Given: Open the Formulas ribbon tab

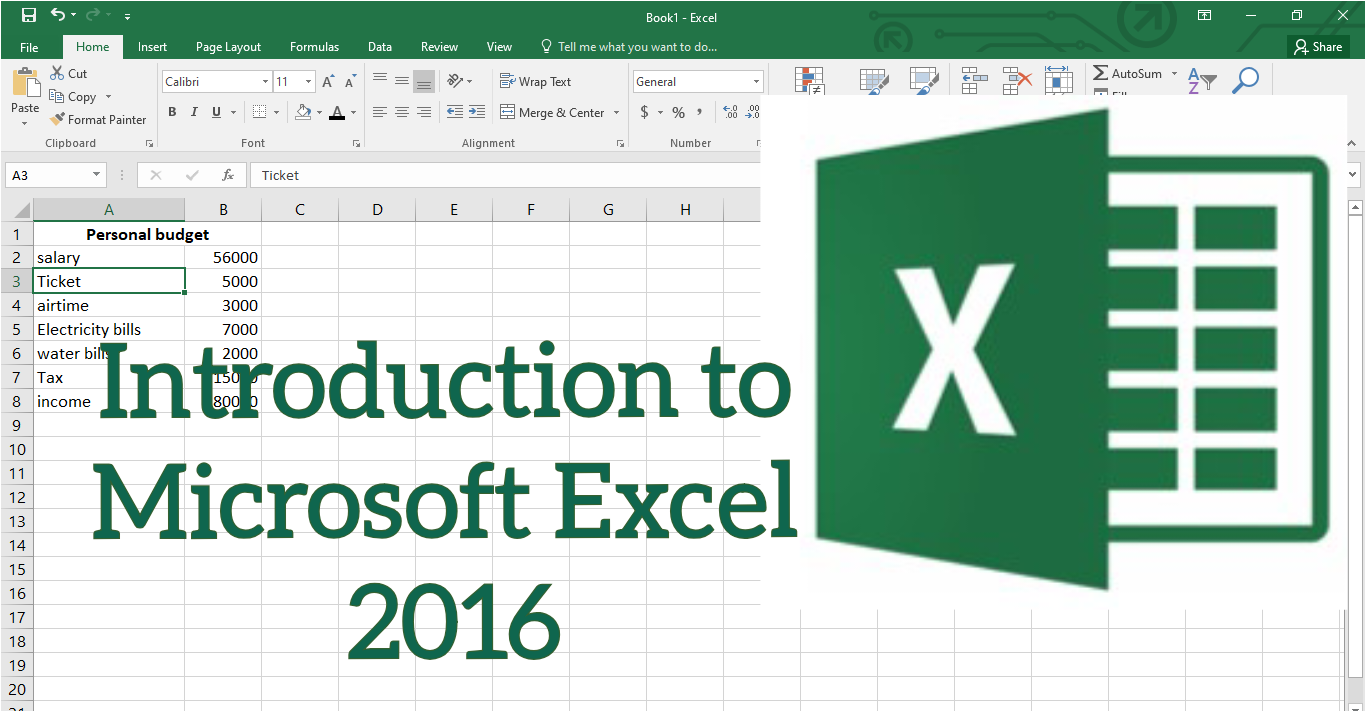Looking at the screenshot, I should [314, 47].
